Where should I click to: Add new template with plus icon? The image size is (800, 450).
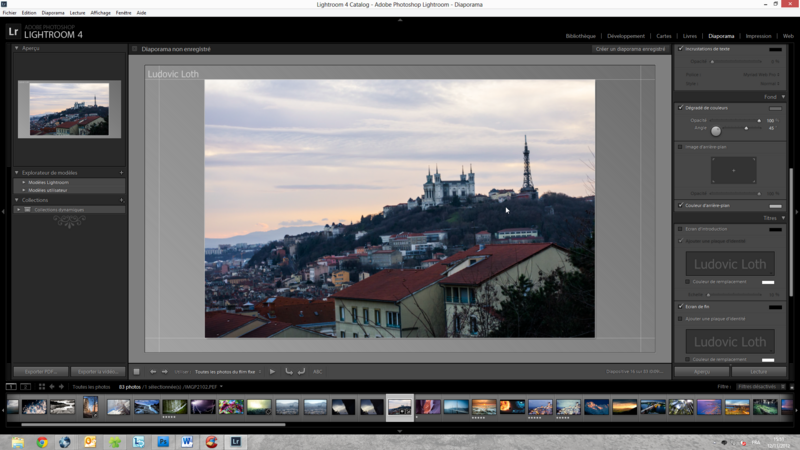(122, 173)
